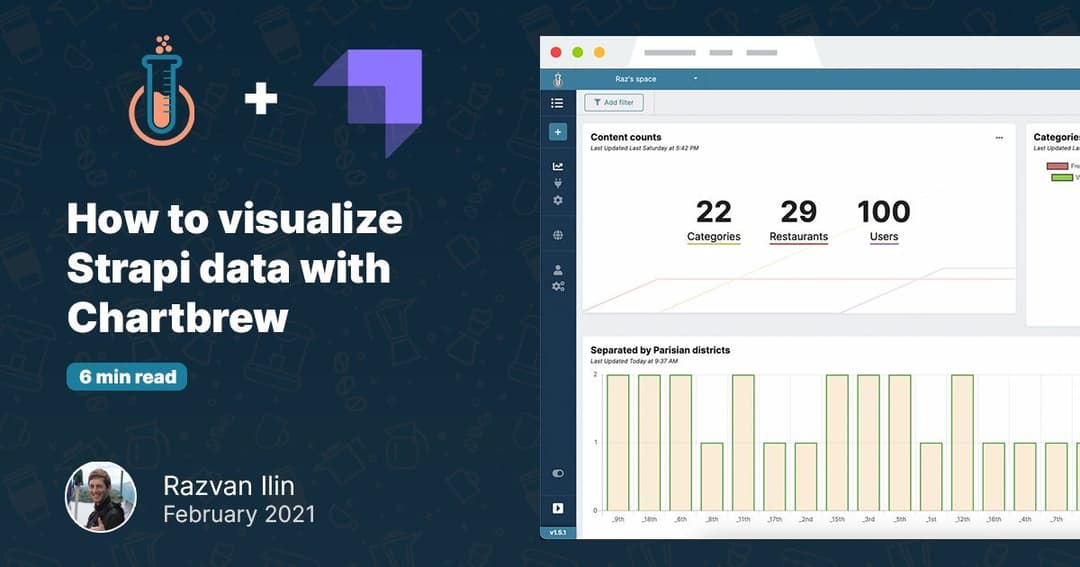Open the team members person icon

click(558, 270)
